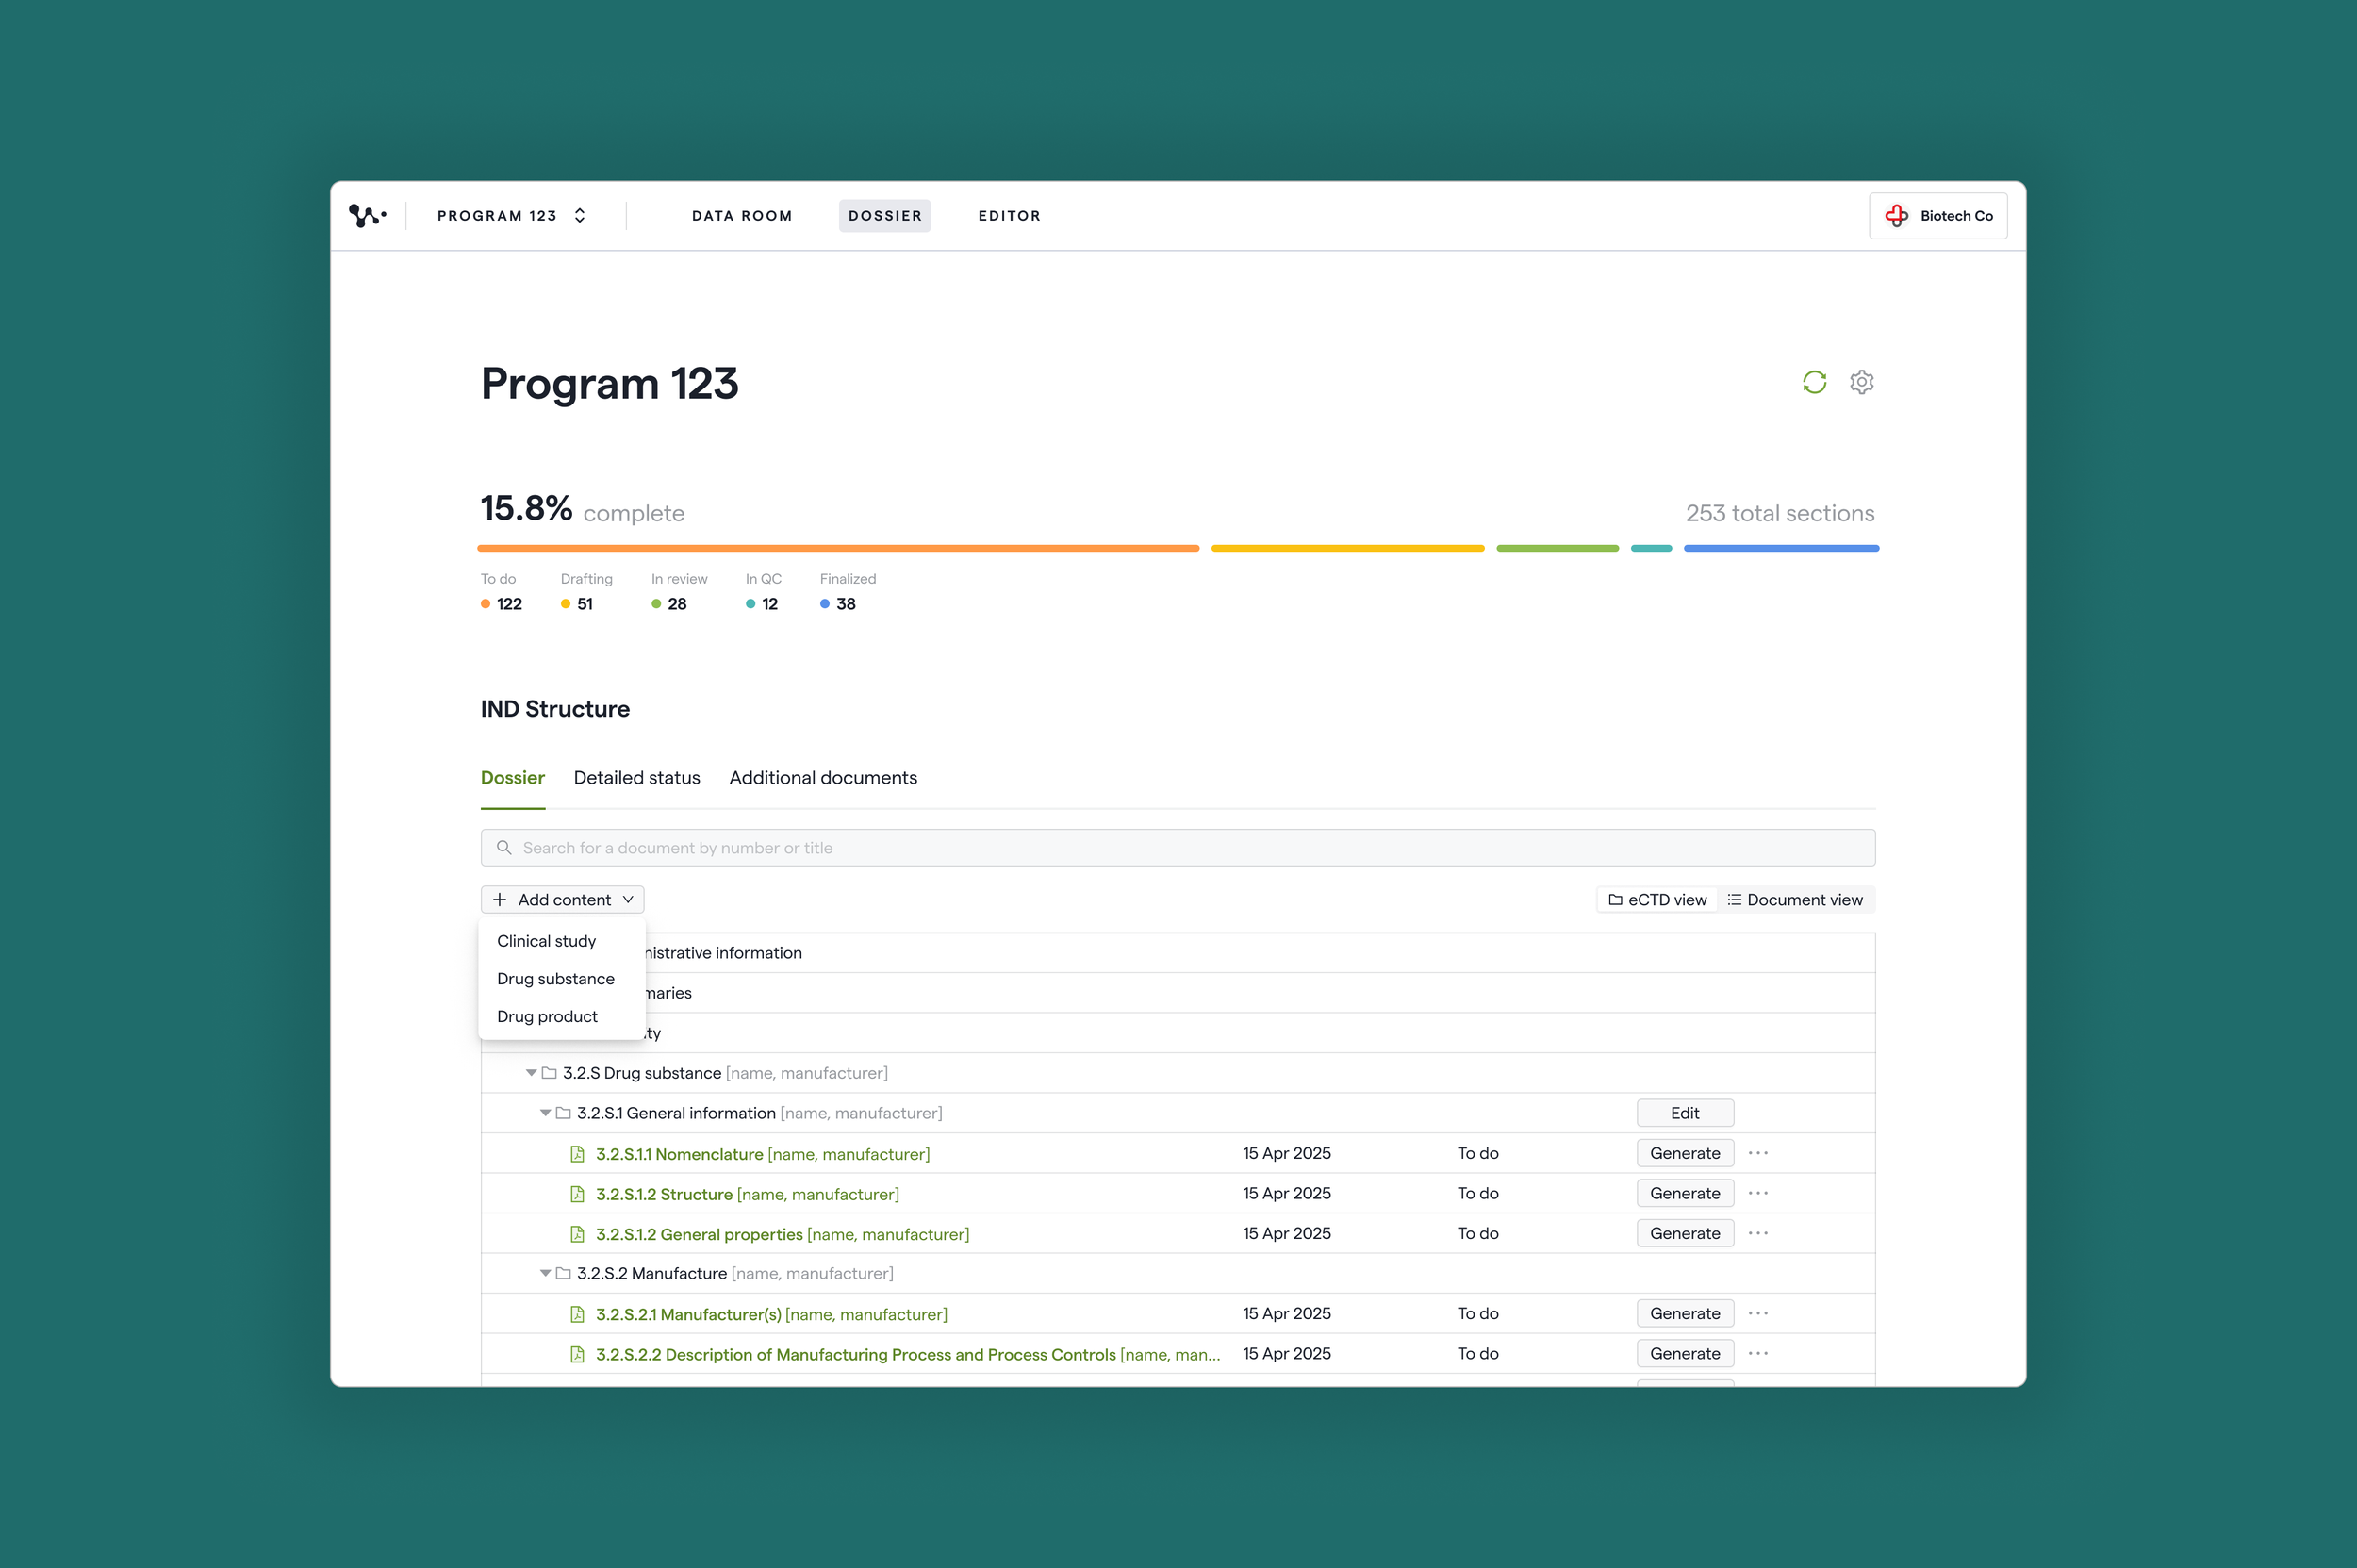Screen dimensions: 2357x1568
Task: Click the document icon beside 3.2.S.2.1 Manufacturer(s)
Action: (x=577, y=1314)
